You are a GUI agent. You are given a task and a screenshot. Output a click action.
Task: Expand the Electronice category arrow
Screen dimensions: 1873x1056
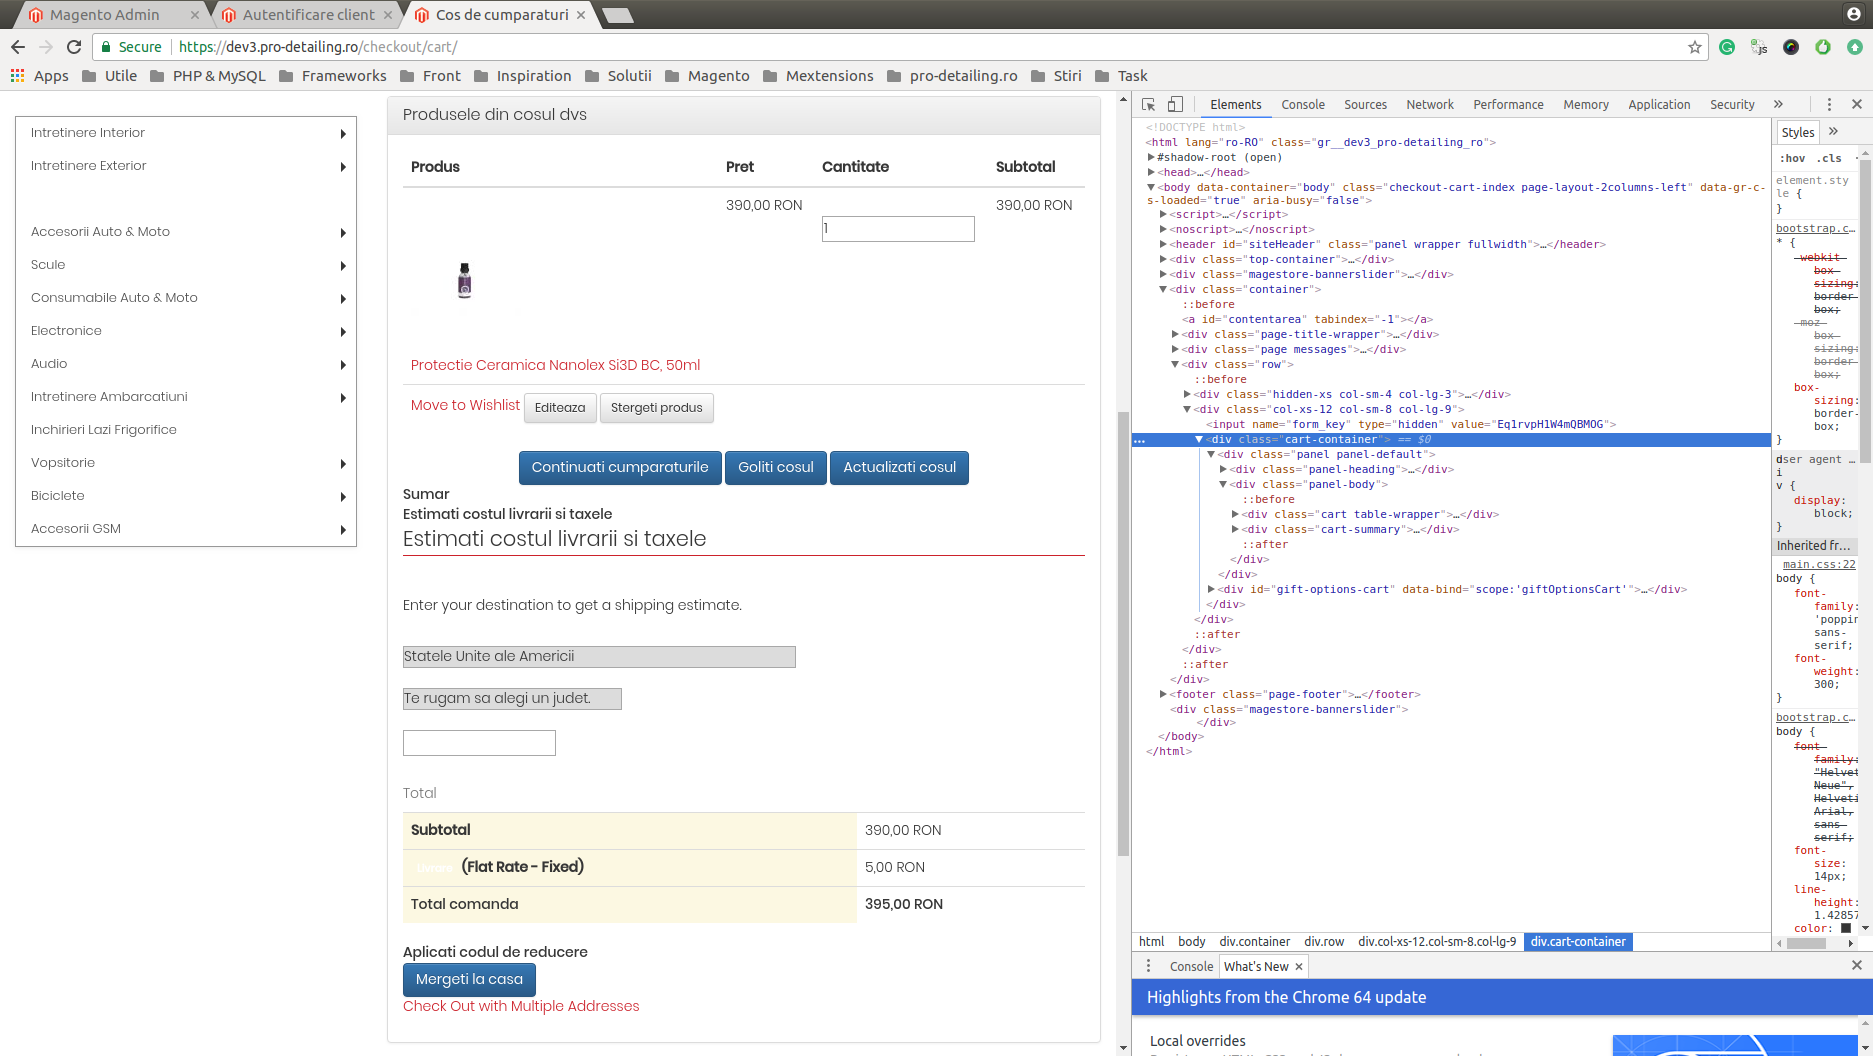click(343, 332)
